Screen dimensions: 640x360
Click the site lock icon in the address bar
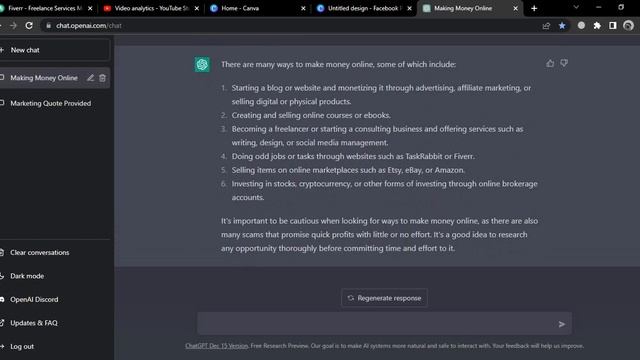point(49,25)
